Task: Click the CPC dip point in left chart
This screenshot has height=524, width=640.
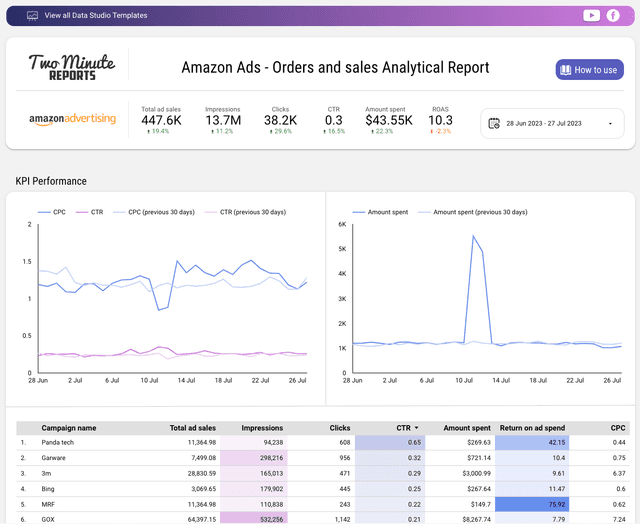Action: click(x=158, y=310)
